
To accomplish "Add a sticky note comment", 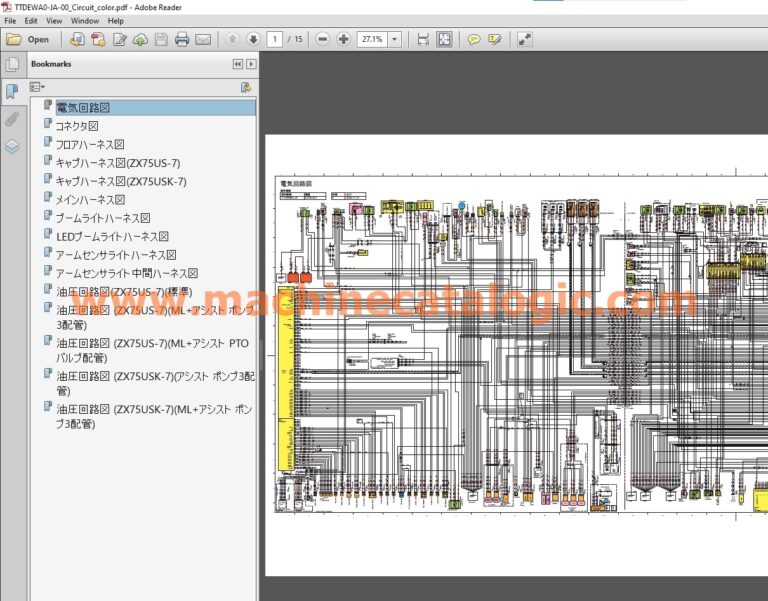I will (473, 40).
